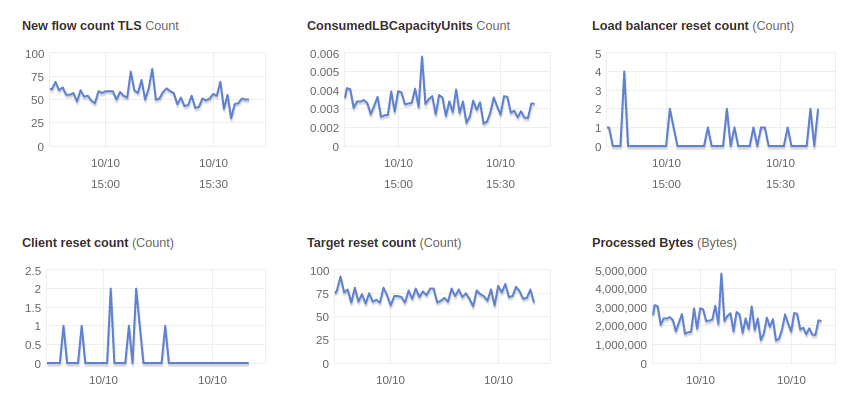
Task: Click the 15:30 label under Load balancer reset count
Action: point(780,184)
